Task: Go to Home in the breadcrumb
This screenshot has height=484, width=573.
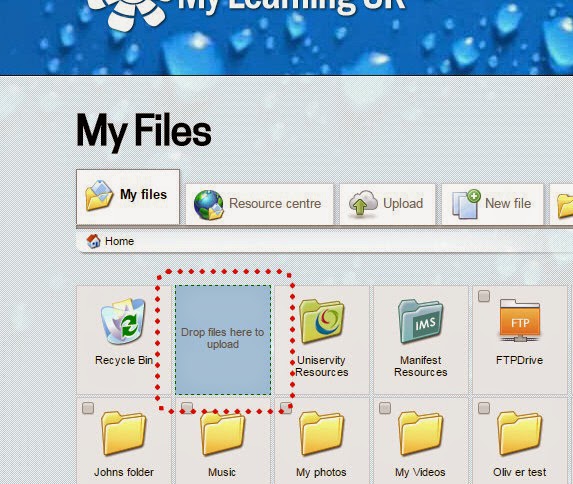Action: click(x=119, y=241)
